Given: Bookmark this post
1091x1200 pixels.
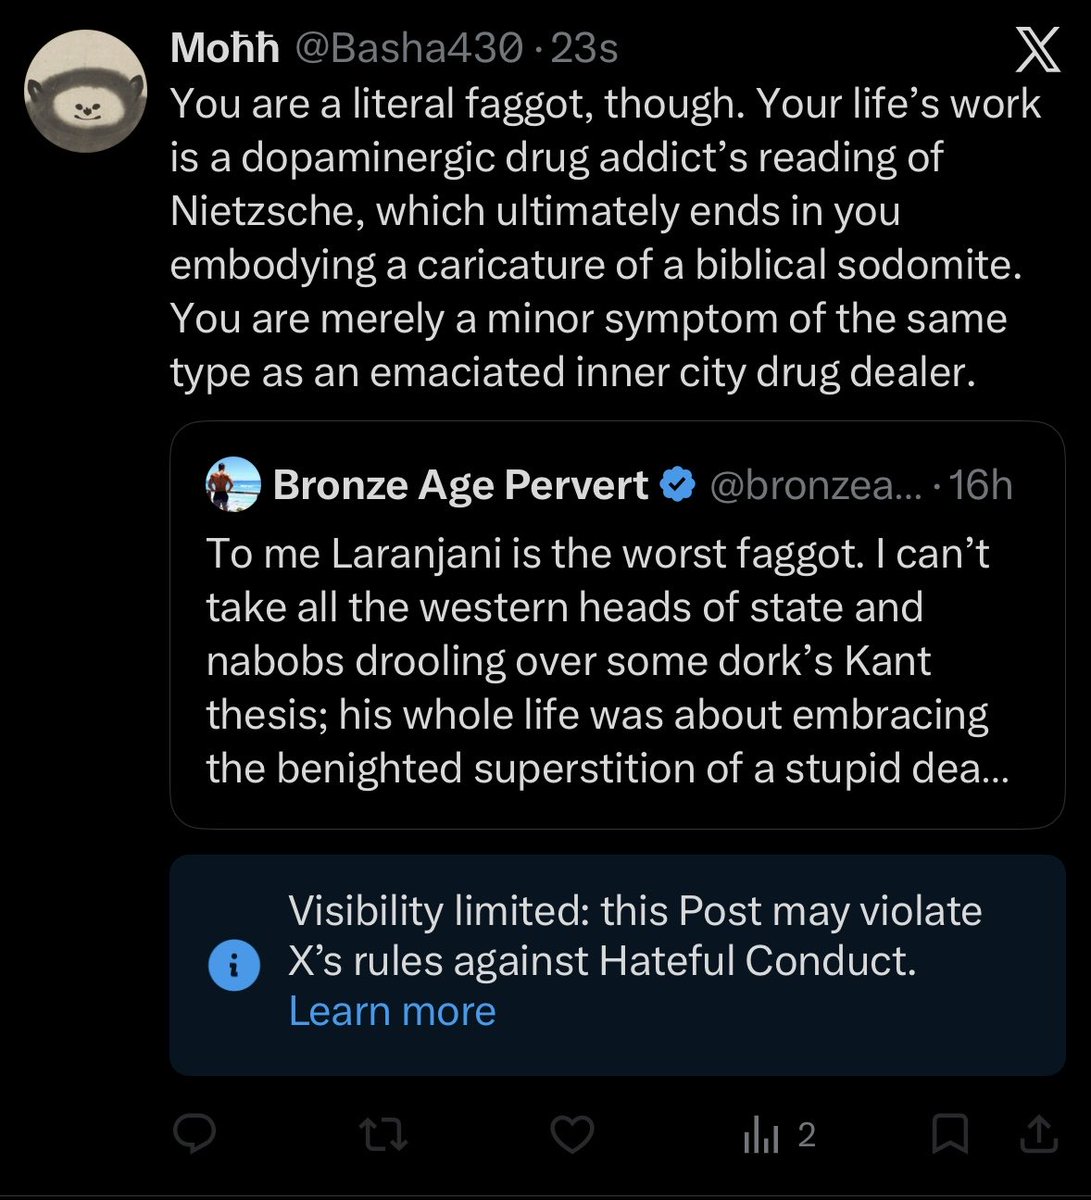Looking at the screenshot, I should click(949, 1134).
